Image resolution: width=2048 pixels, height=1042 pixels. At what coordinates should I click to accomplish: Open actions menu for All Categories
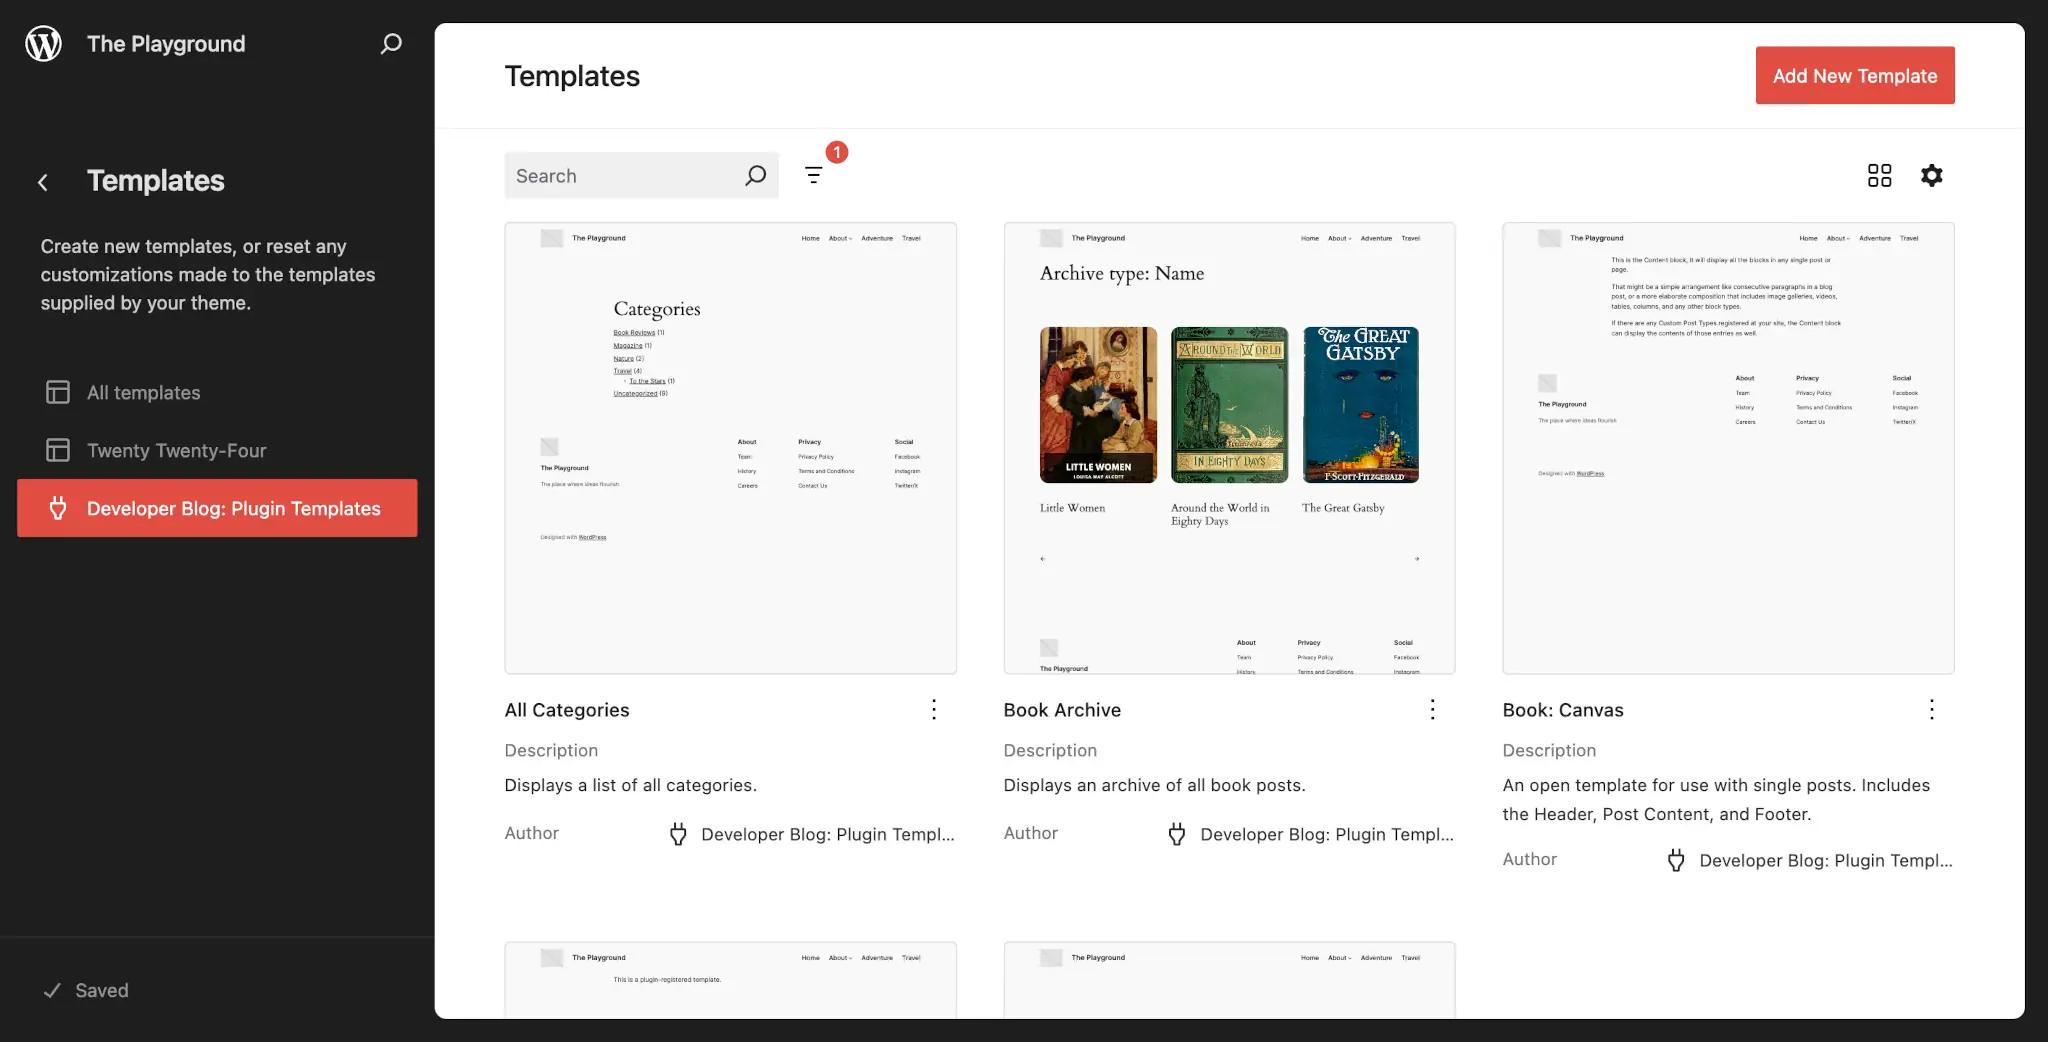coord(934,710)
